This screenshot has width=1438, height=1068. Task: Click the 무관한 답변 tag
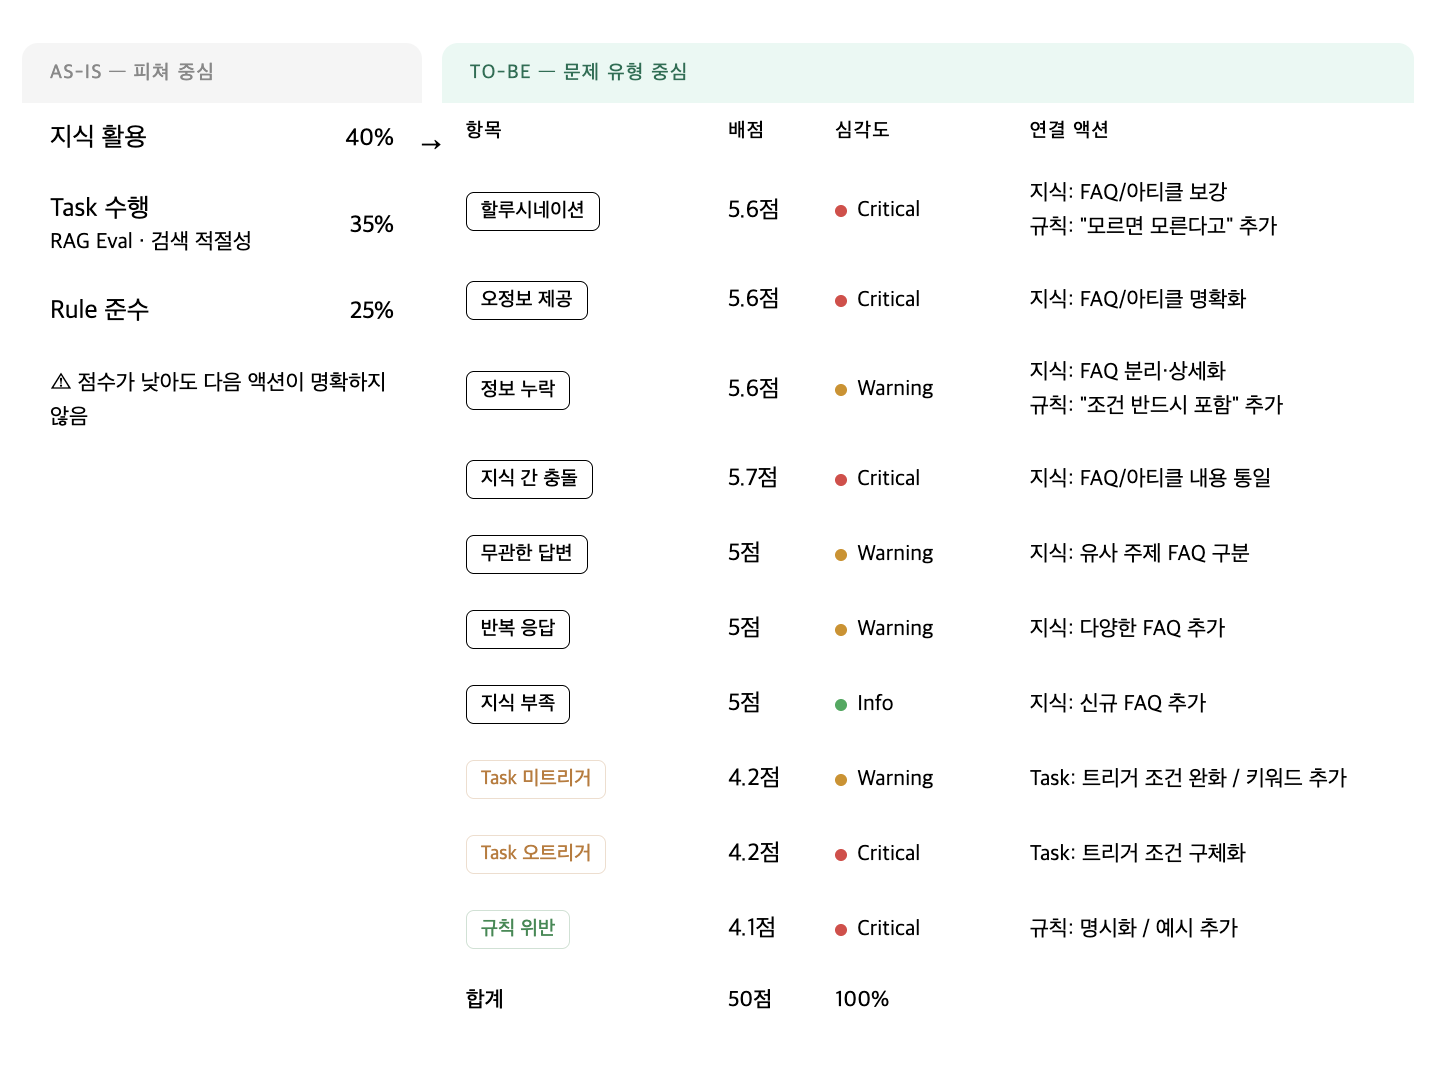[526, 554]
